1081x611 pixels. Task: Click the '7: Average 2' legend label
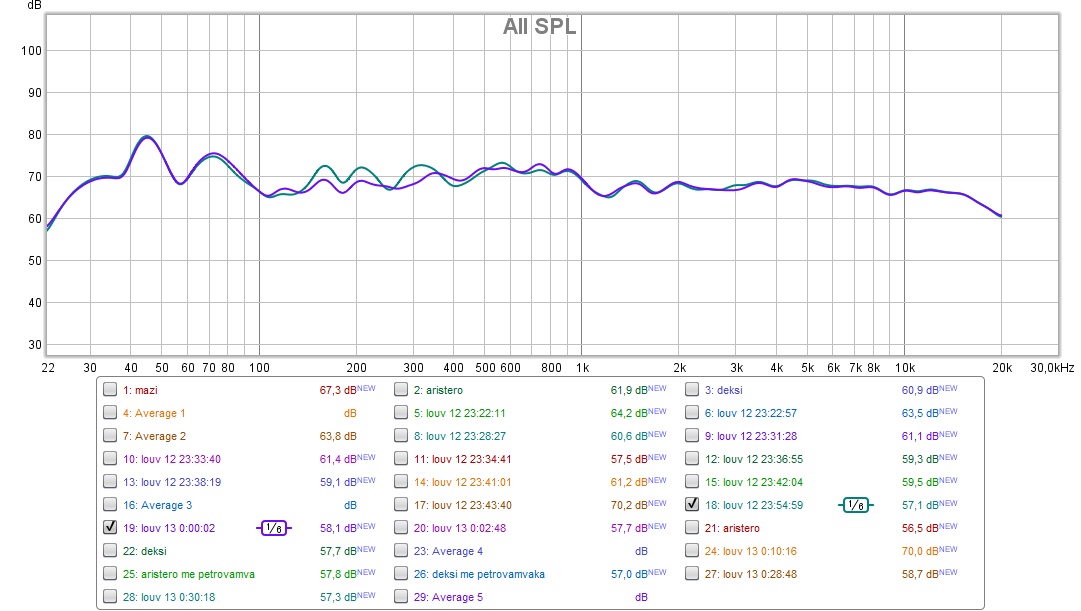pyautogui.click(x=154, y=436)
